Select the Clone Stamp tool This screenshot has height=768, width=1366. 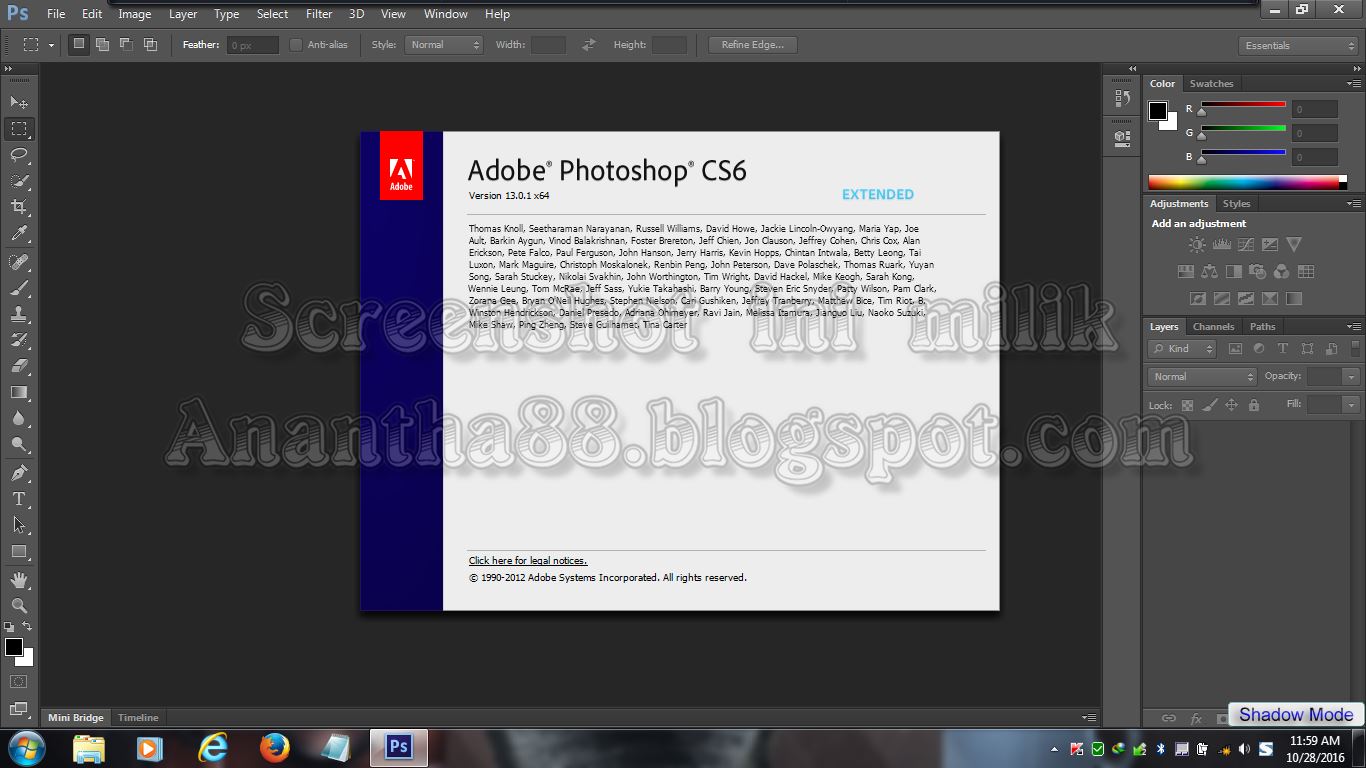(x=19, y=314)
